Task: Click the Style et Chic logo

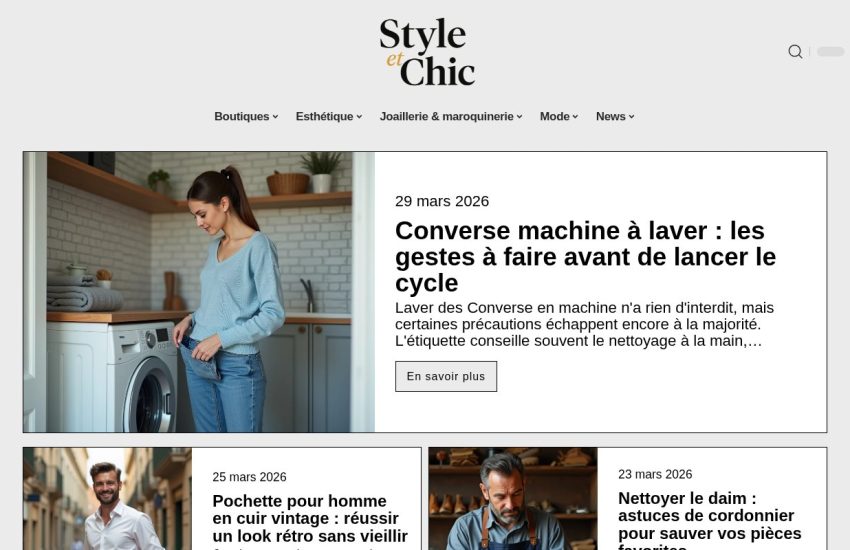Action: tap(427, 52)
